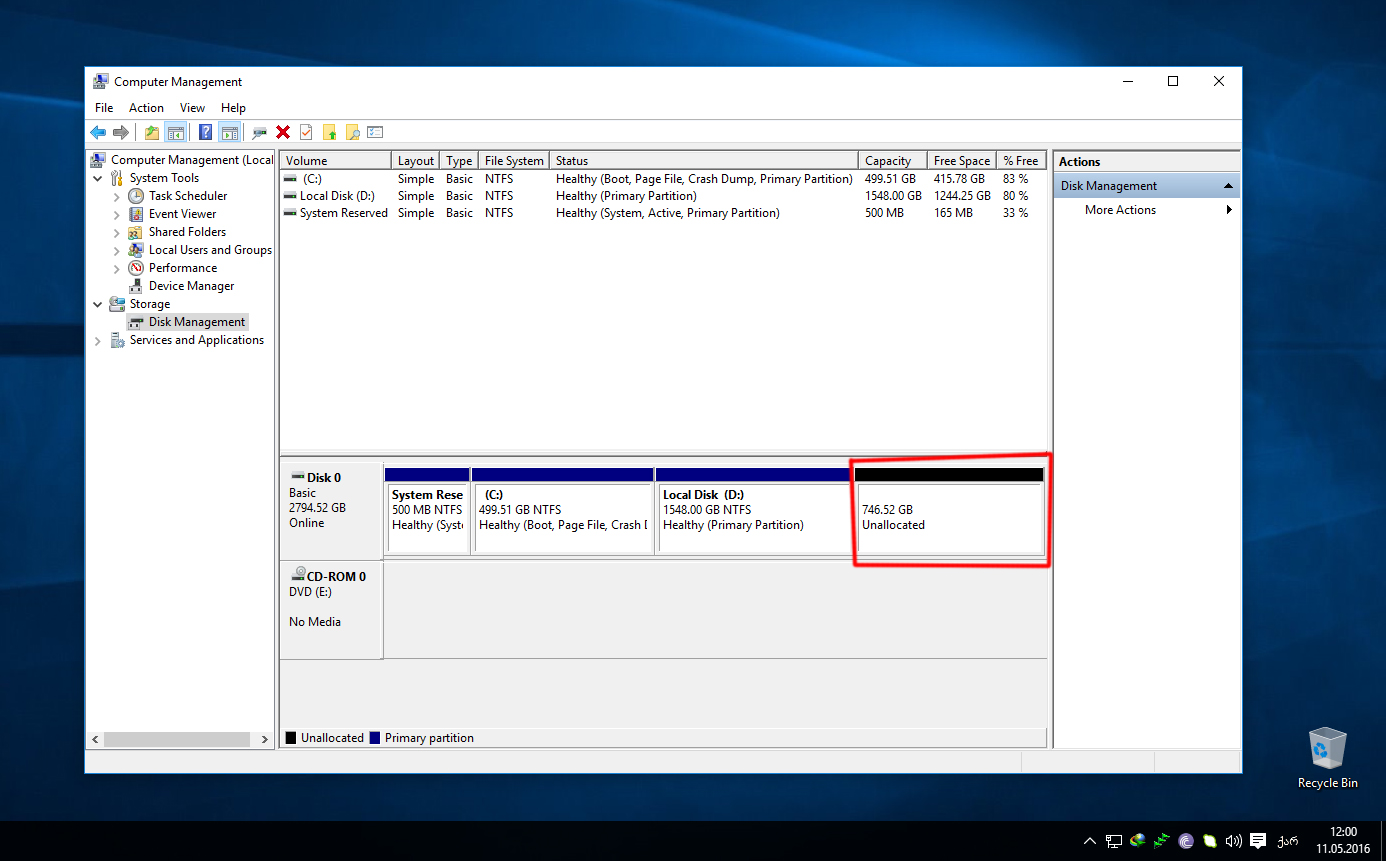Click the tree pane horizontal scrollbar thumb
The height and width of the screenshot is (861, 1386).
pyautogui.click(x=176, y=740)
